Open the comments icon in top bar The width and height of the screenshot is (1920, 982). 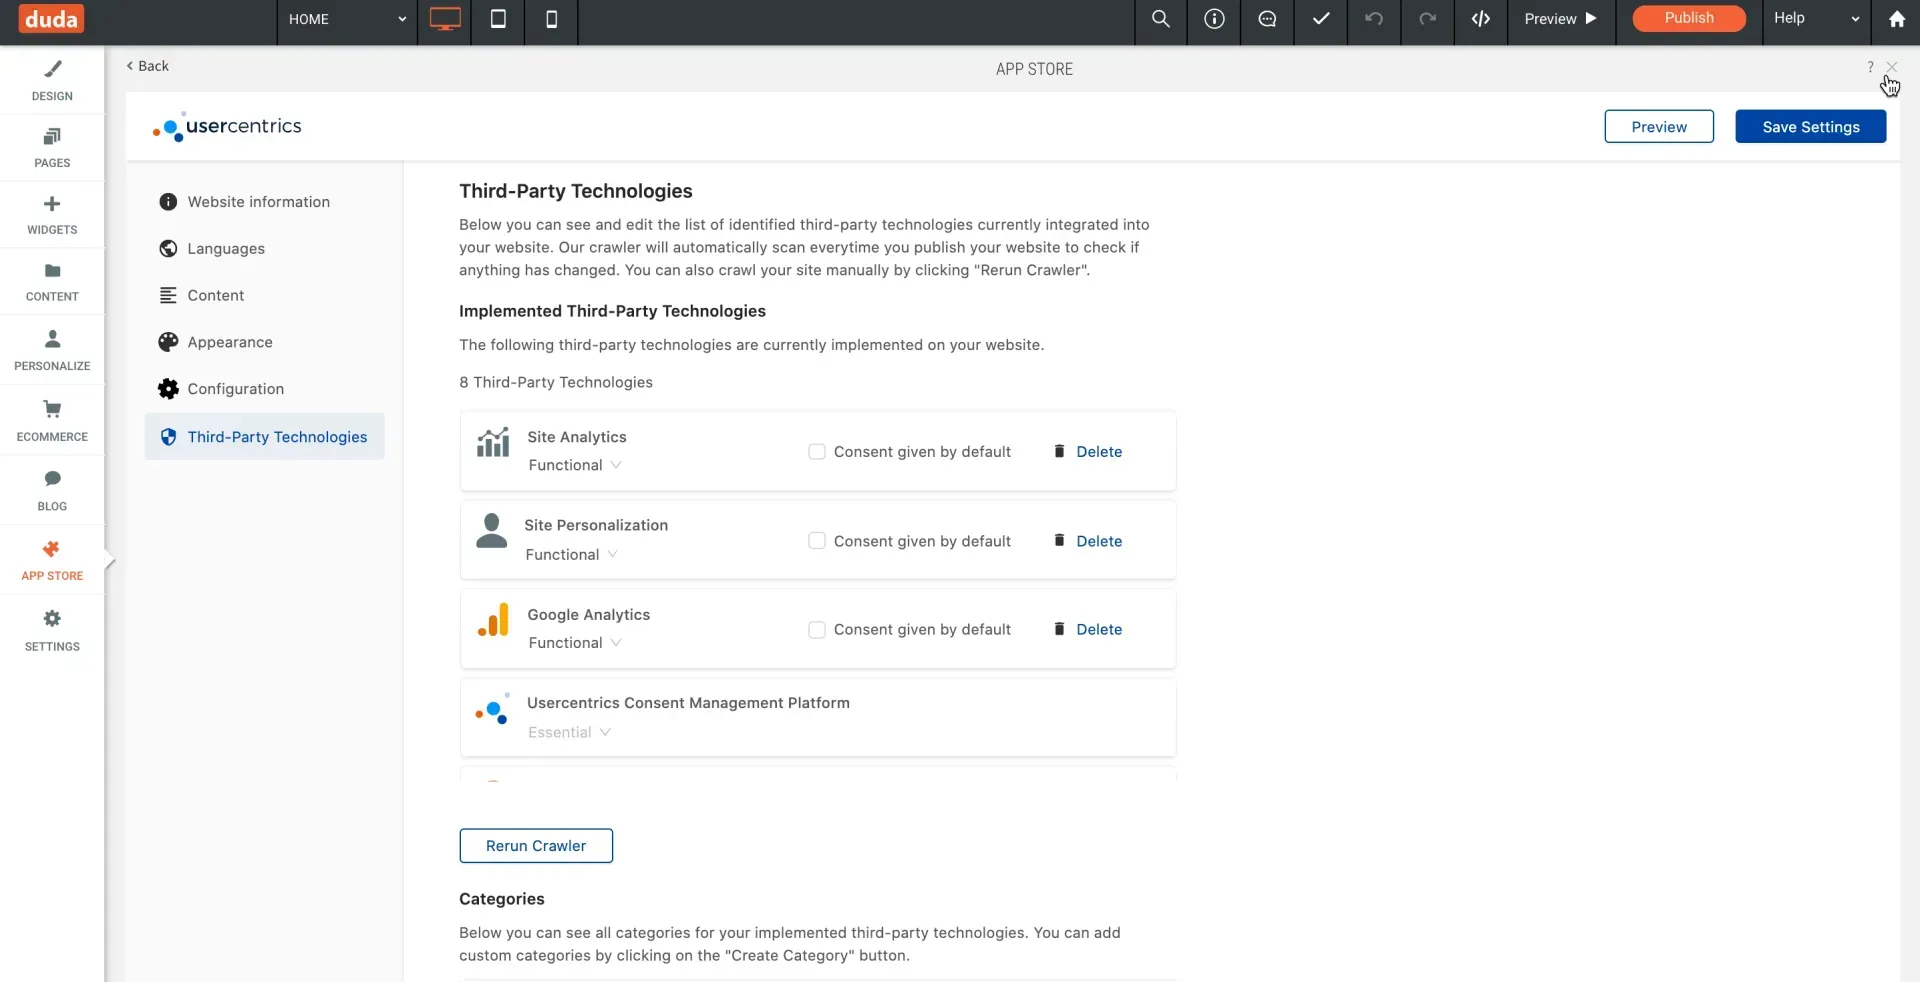[x=1268, y=19]
